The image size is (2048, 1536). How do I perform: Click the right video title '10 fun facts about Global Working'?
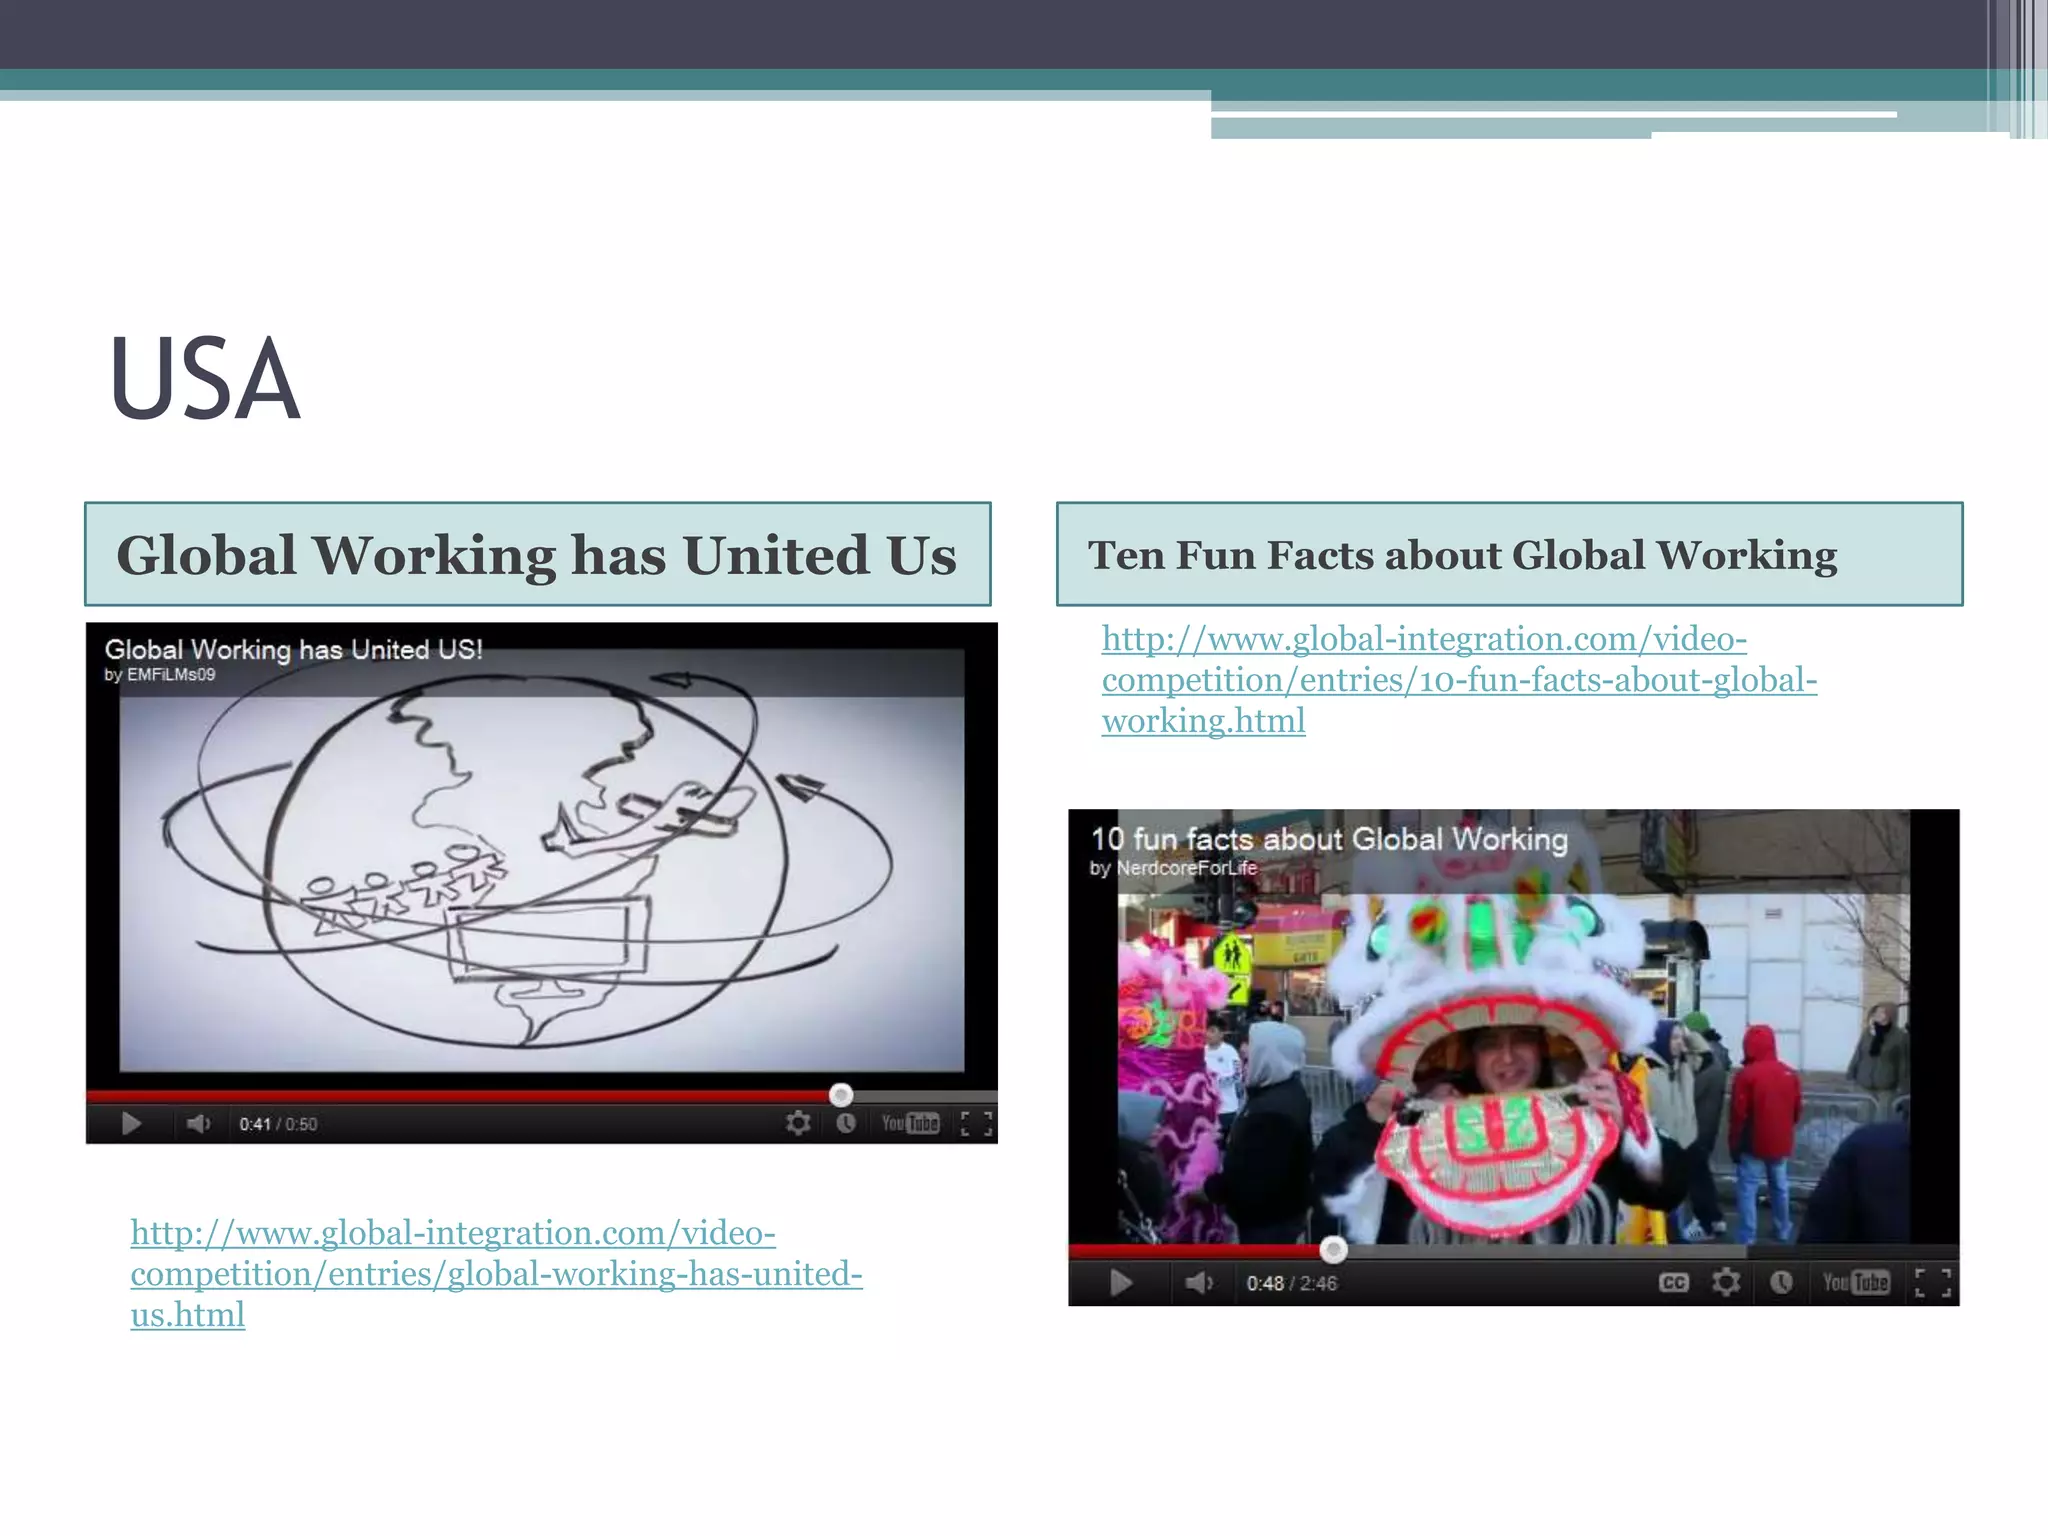1329,839
